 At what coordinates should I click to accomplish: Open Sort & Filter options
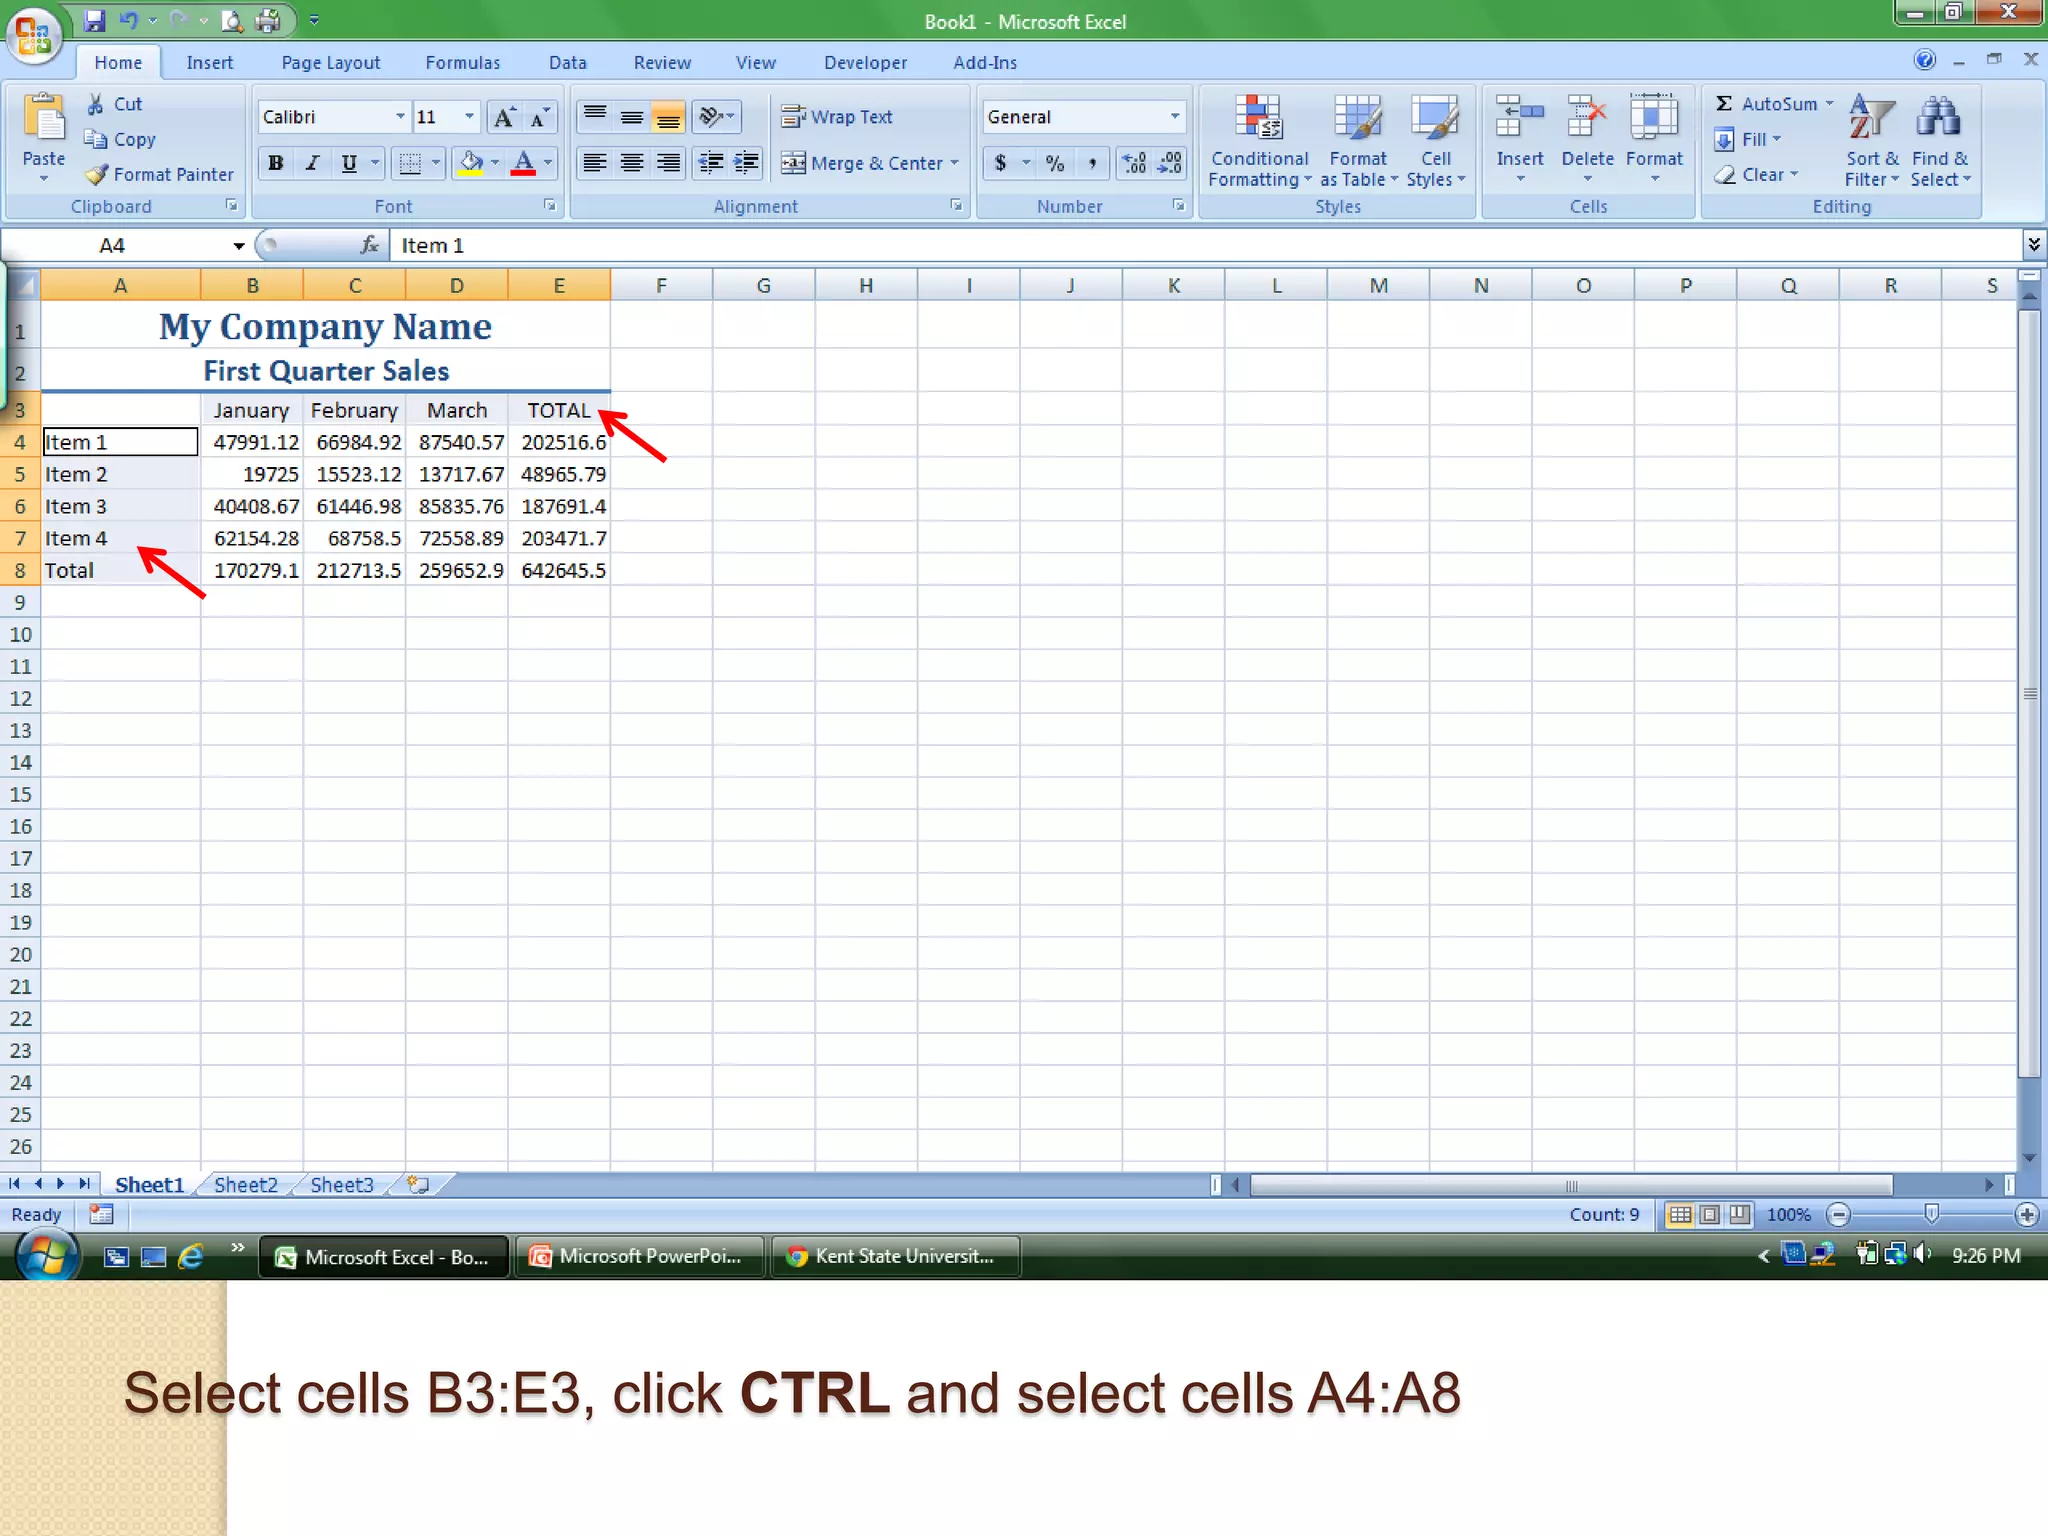pyautogui.click(x=1872, y=141)
